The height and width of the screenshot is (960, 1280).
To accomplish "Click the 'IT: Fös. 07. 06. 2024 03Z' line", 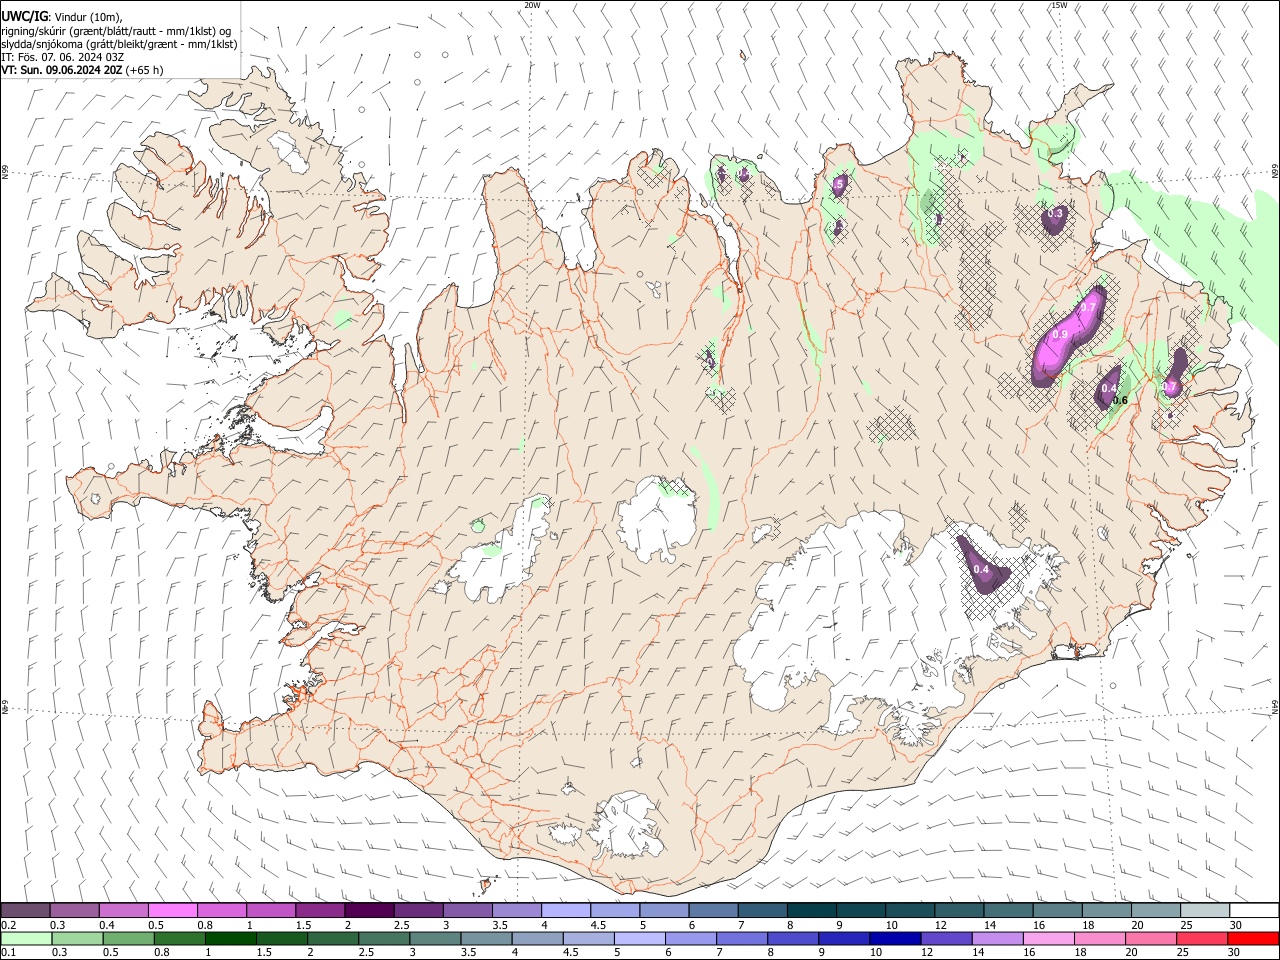I will point(63,57).
